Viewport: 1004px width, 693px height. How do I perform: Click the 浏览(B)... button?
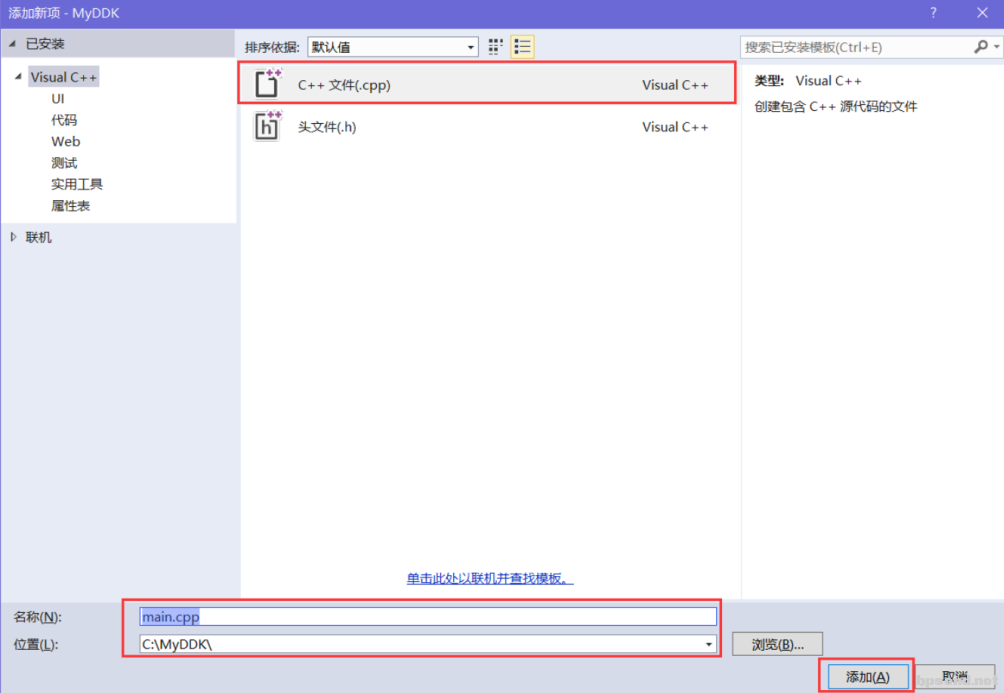(777, 644)
